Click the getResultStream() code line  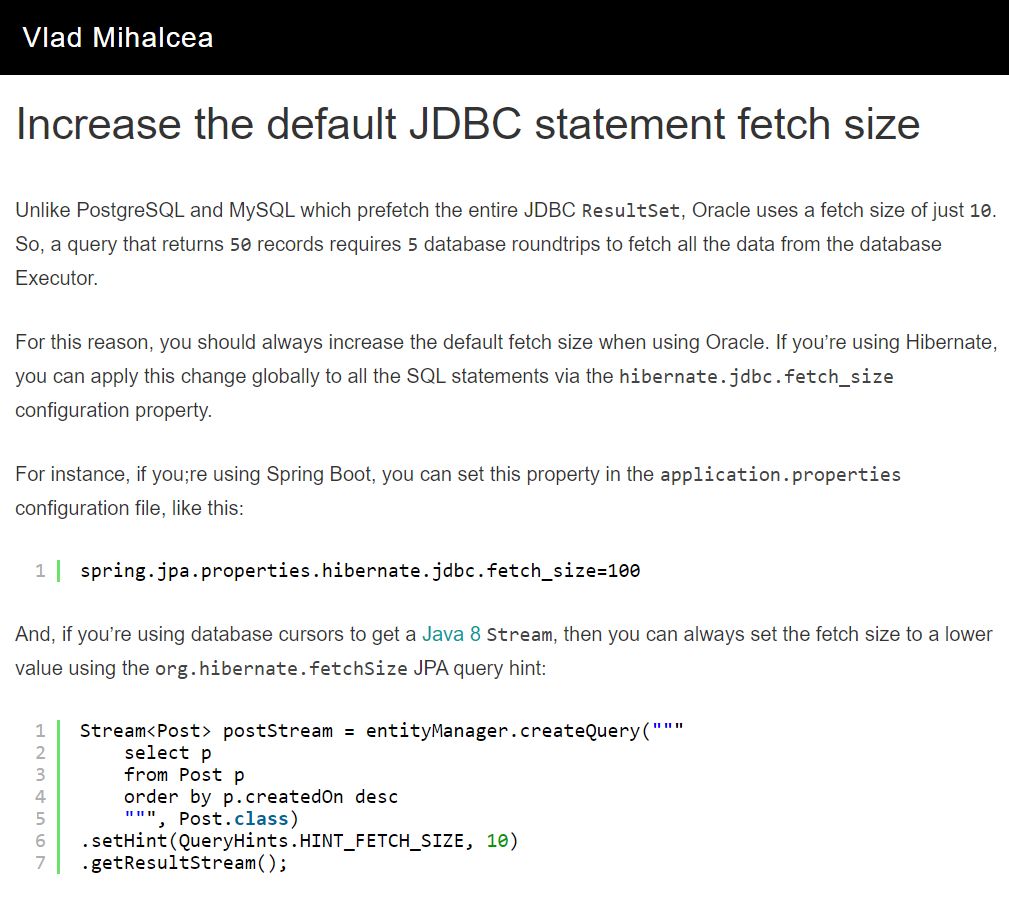[x=183, y=863]
